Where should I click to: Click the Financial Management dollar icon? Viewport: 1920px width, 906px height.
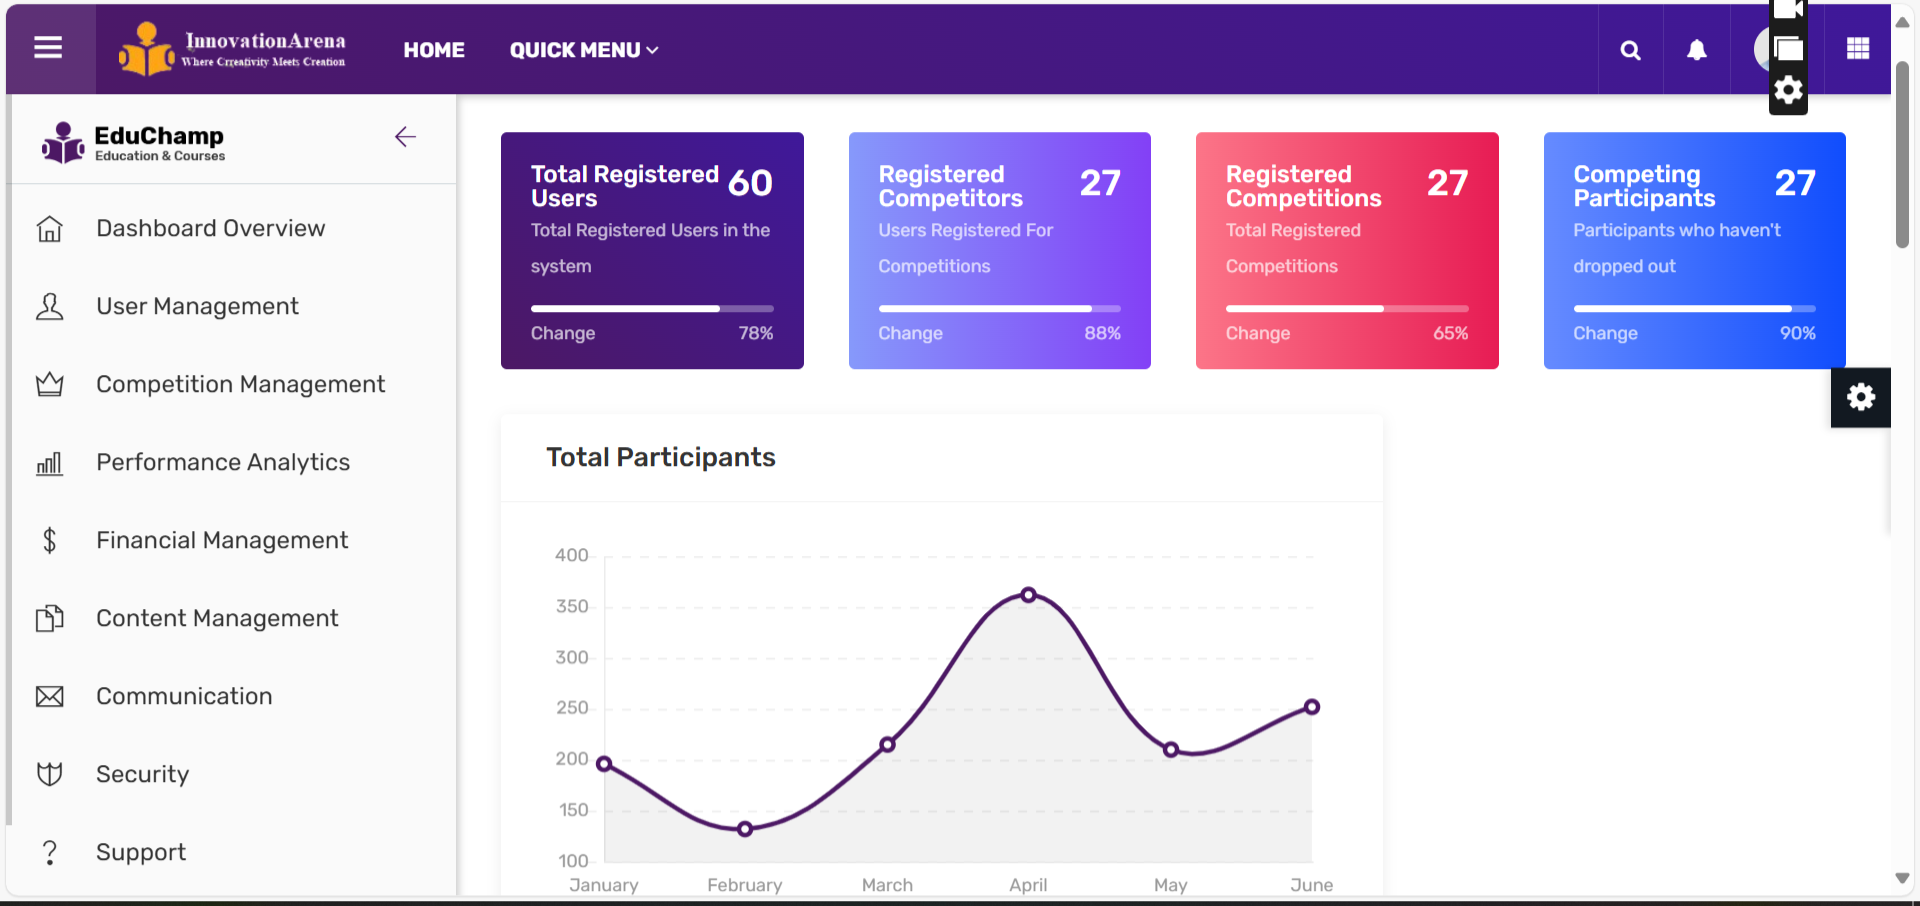tap(50, 540)
